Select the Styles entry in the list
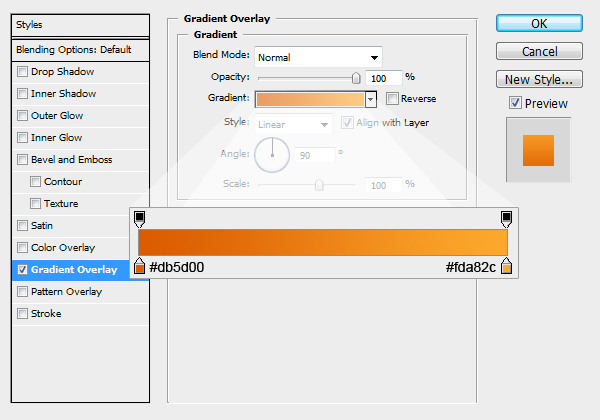The width and height of the screenshot is (600, 420). point(80,25)
